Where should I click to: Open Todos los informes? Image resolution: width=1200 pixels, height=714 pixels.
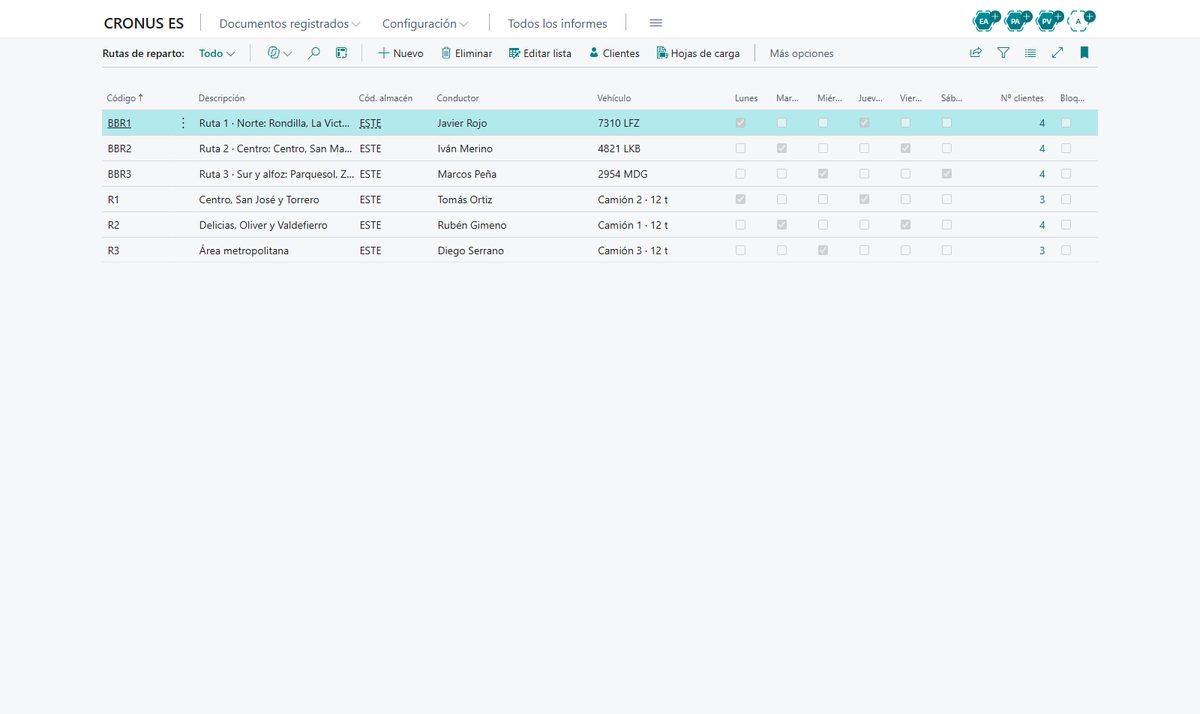point(557,23)
